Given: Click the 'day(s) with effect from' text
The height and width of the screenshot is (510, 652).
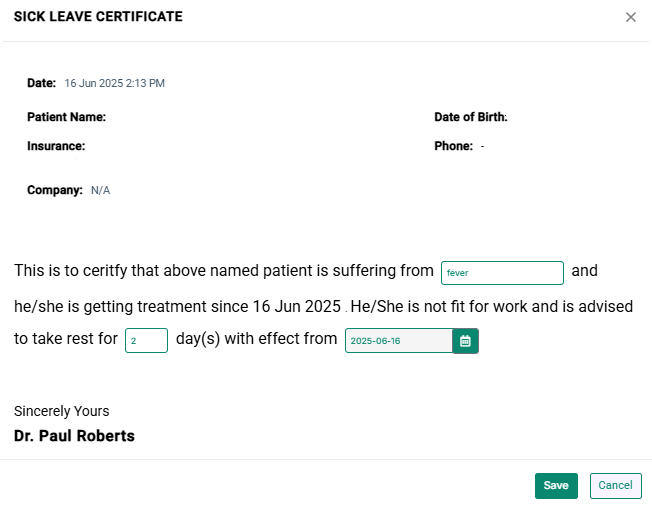Looking at the screenshot, I should (257, 339).
